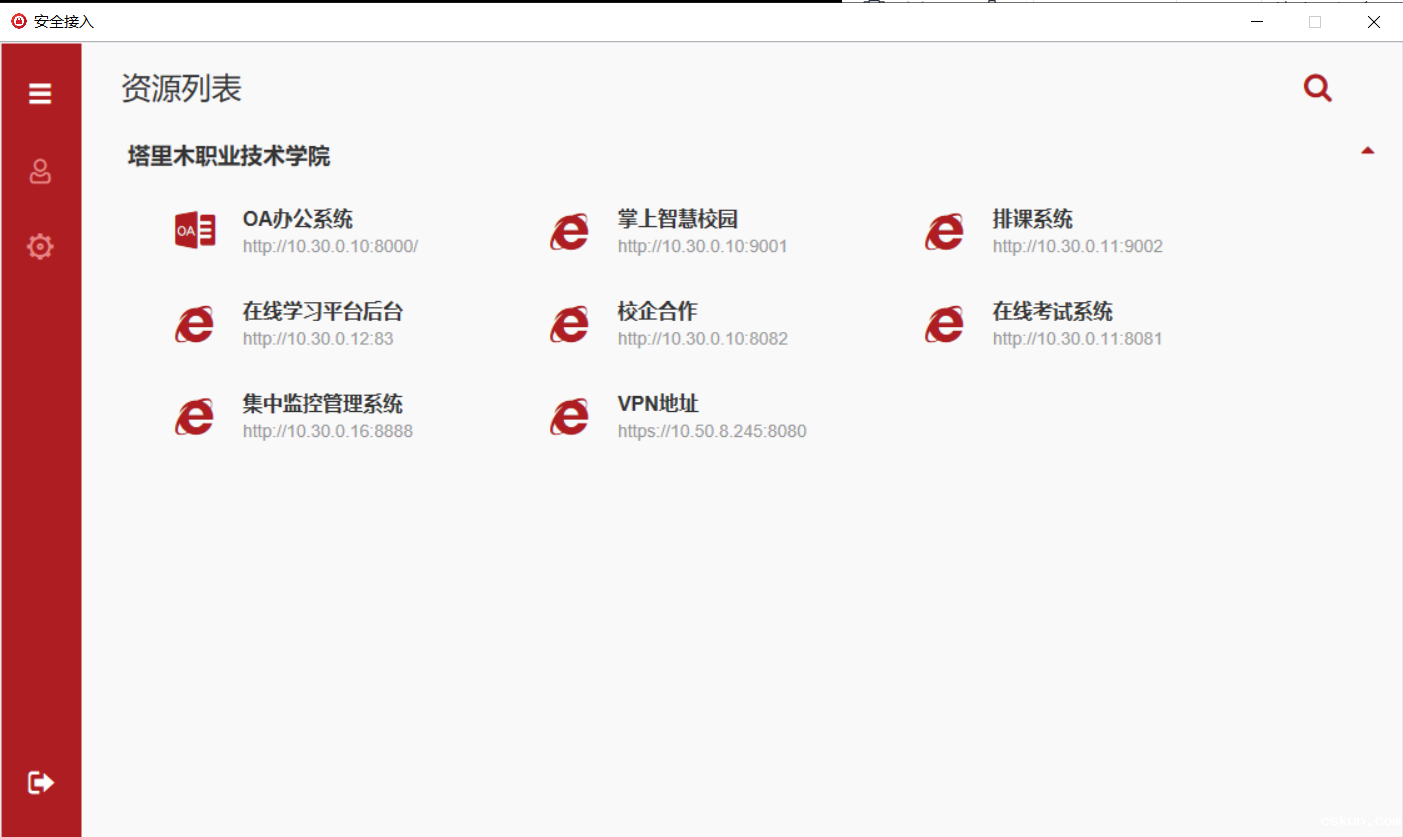Click URL http://10.30.0.10:8082
The image size is (1403, 837).
click(x=703, y=339)
